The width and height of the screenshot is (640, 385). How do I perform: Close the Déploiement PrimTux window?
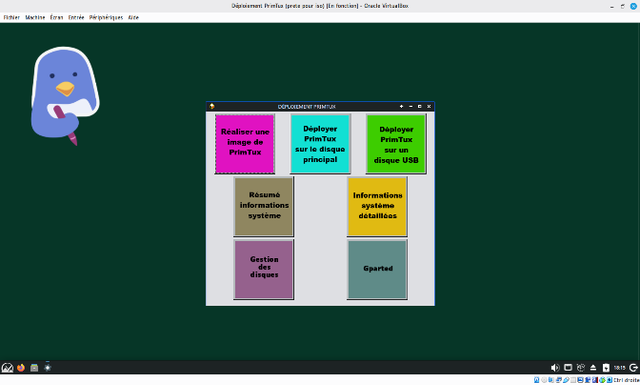(429, 106)
